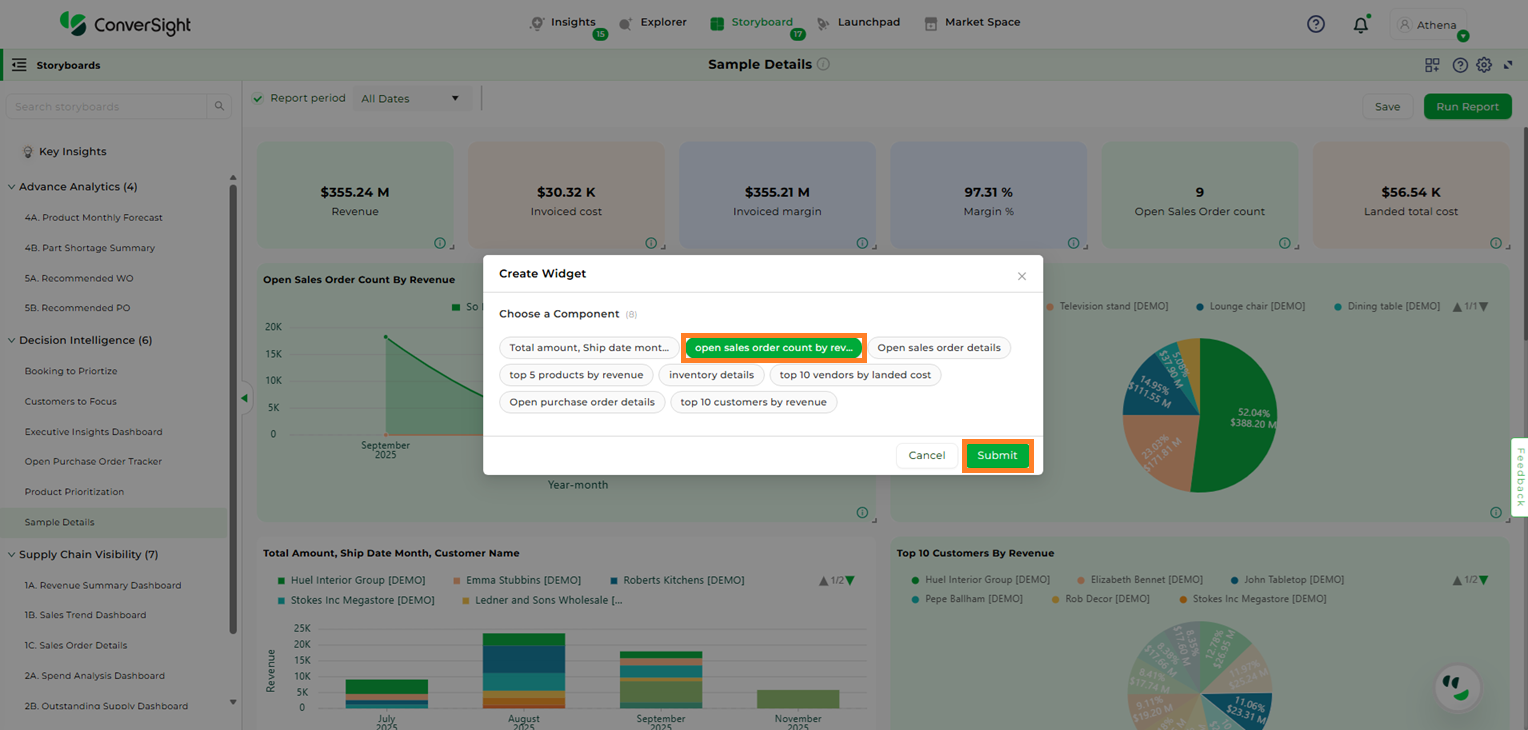The height and width of the screenshot is (730, 1528).
Task: Click the search storyboards magnifier icon
Action: [219, 107]
